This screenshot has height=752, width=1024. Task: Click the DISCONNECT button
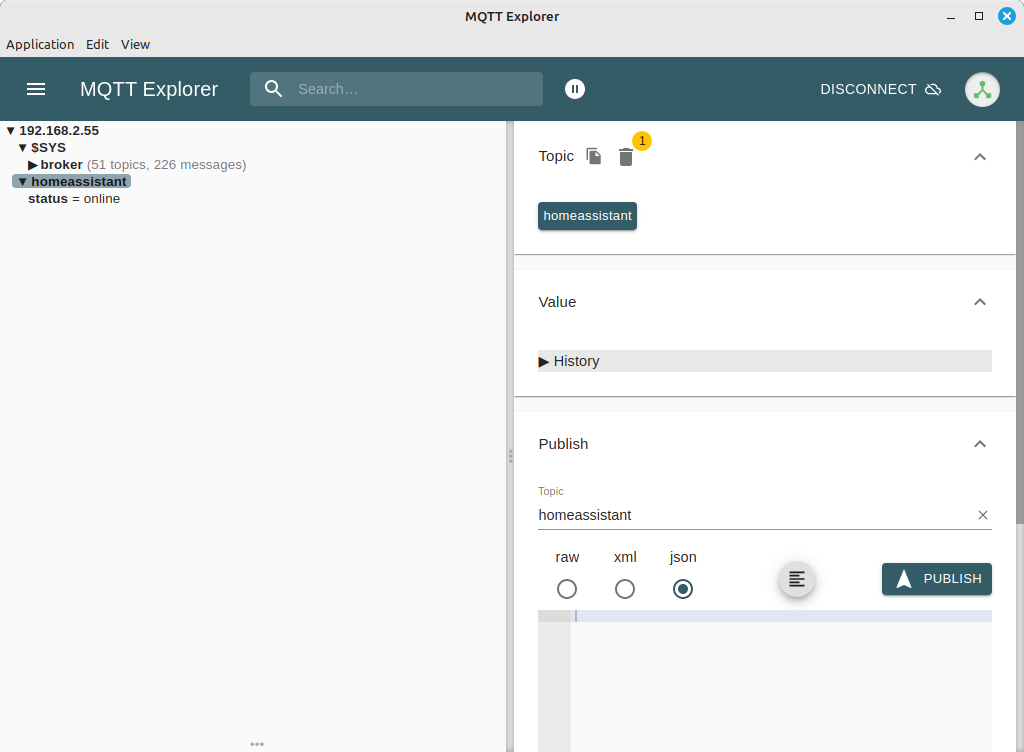pyautogui.click(x=880, y=89)
